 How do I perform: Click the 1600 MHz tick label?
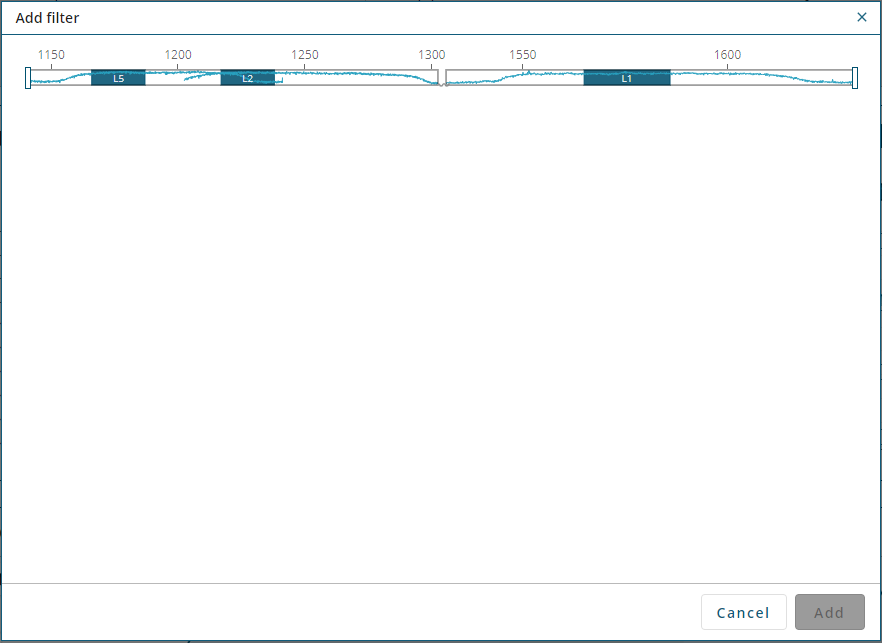click(x=727, y=55)
